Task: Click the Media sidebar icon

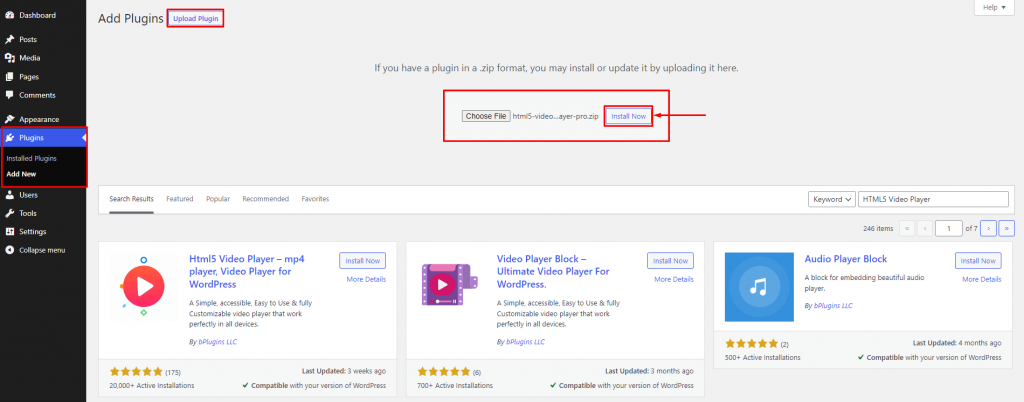Action: (9, 58)
